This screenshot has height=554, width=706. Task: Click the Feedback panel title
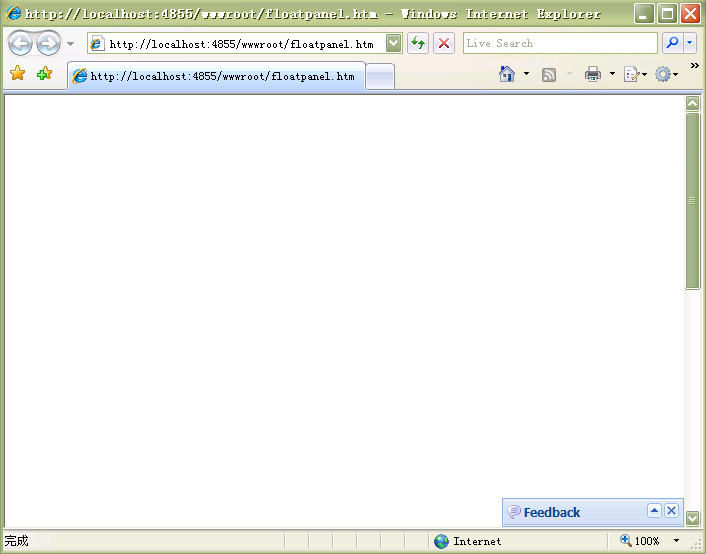(552, 513)
